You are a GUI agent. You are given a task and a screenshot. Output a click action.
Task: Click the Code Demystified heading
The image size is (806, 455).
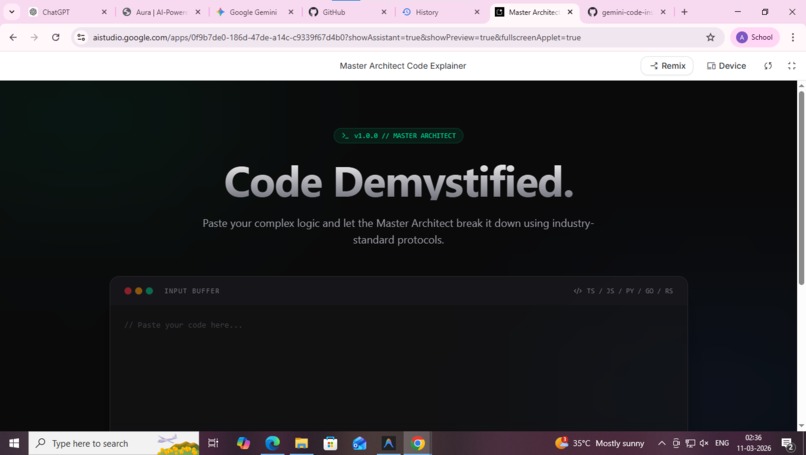click(399, 182)
